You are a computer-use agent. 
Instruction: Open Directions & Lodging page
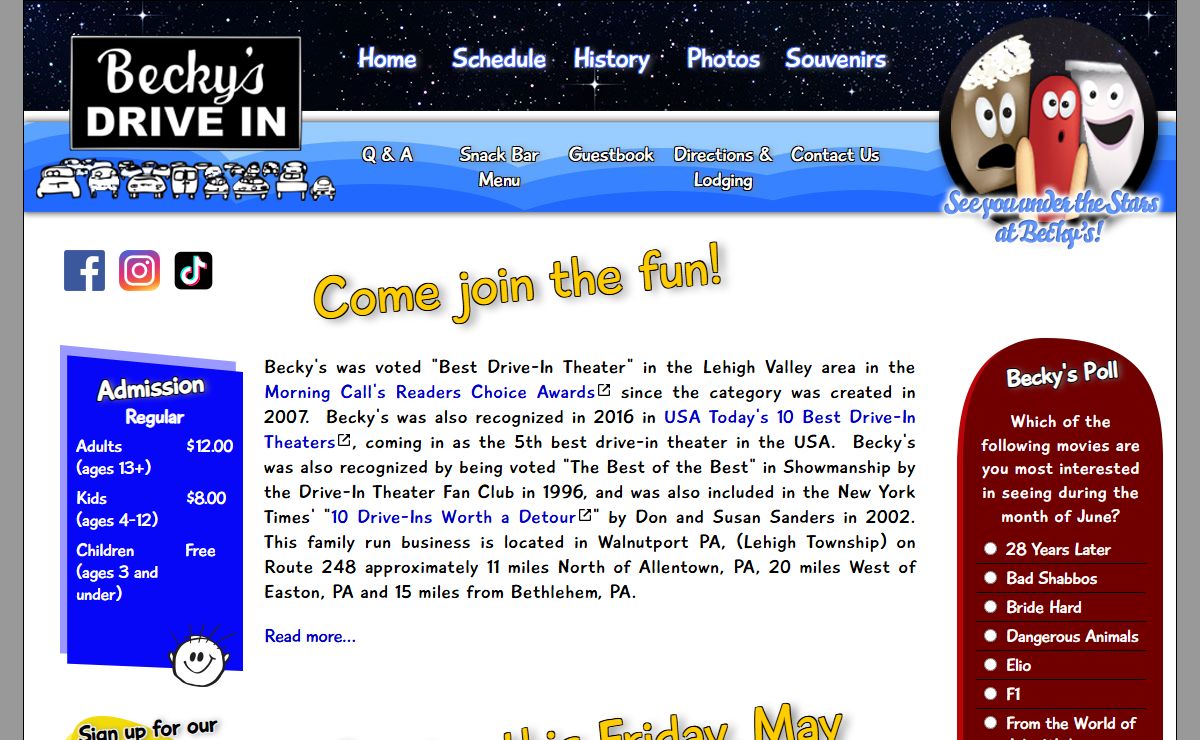pyautogui.click(x=723, y=167)
